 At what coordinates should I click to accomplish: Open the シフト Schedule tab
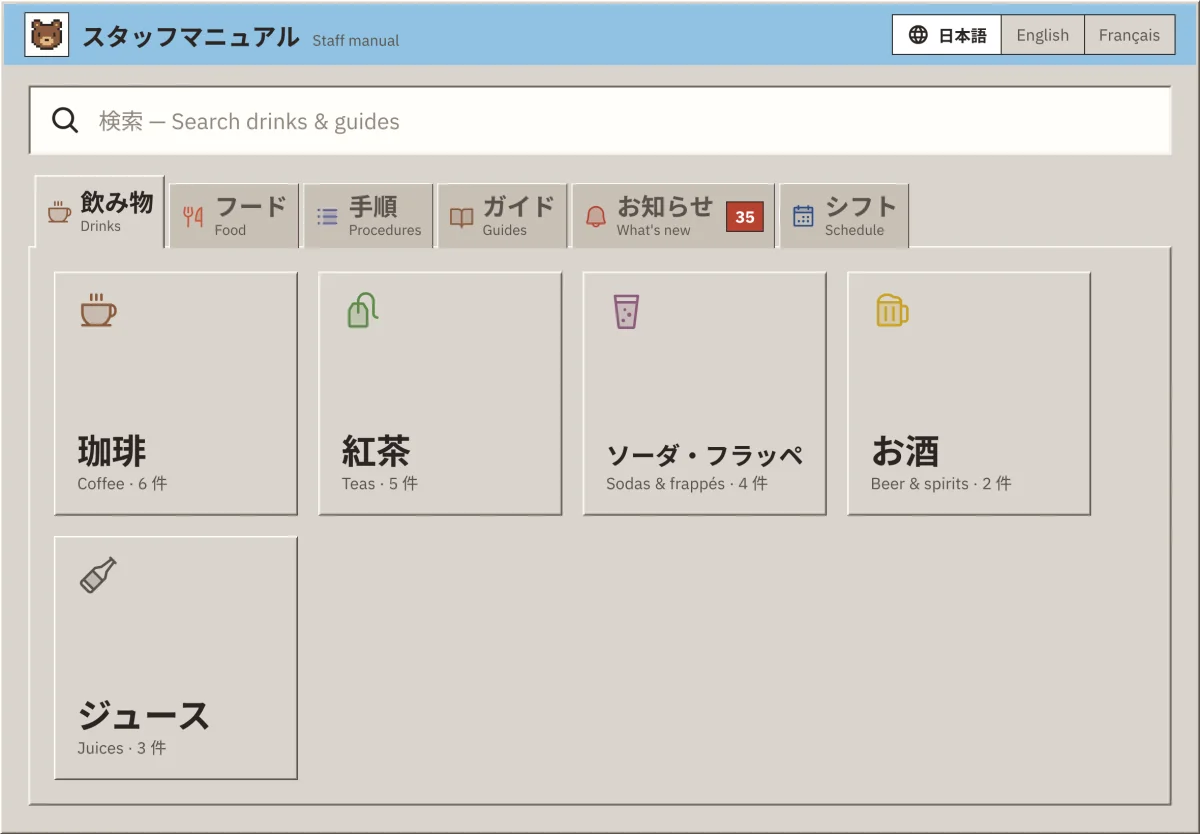click(x=844, y=216)
